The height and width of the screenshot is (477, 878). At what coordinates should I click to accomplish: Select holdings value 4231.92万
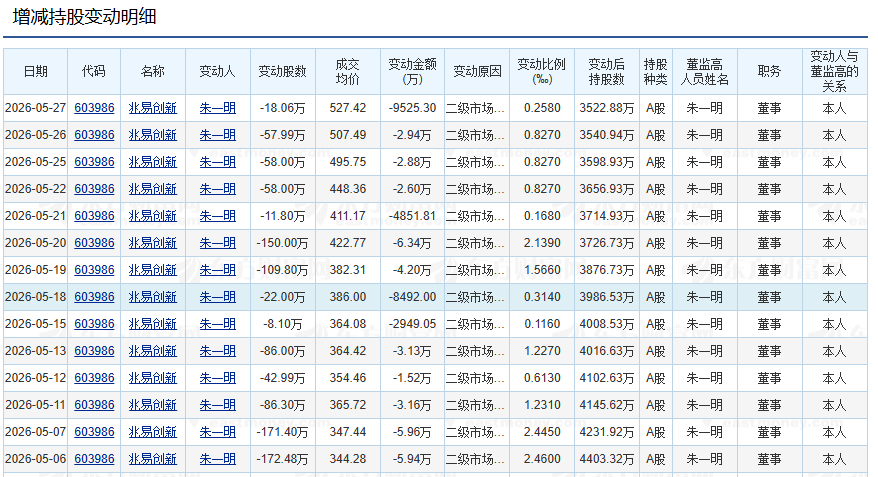(x=607, y=432)
